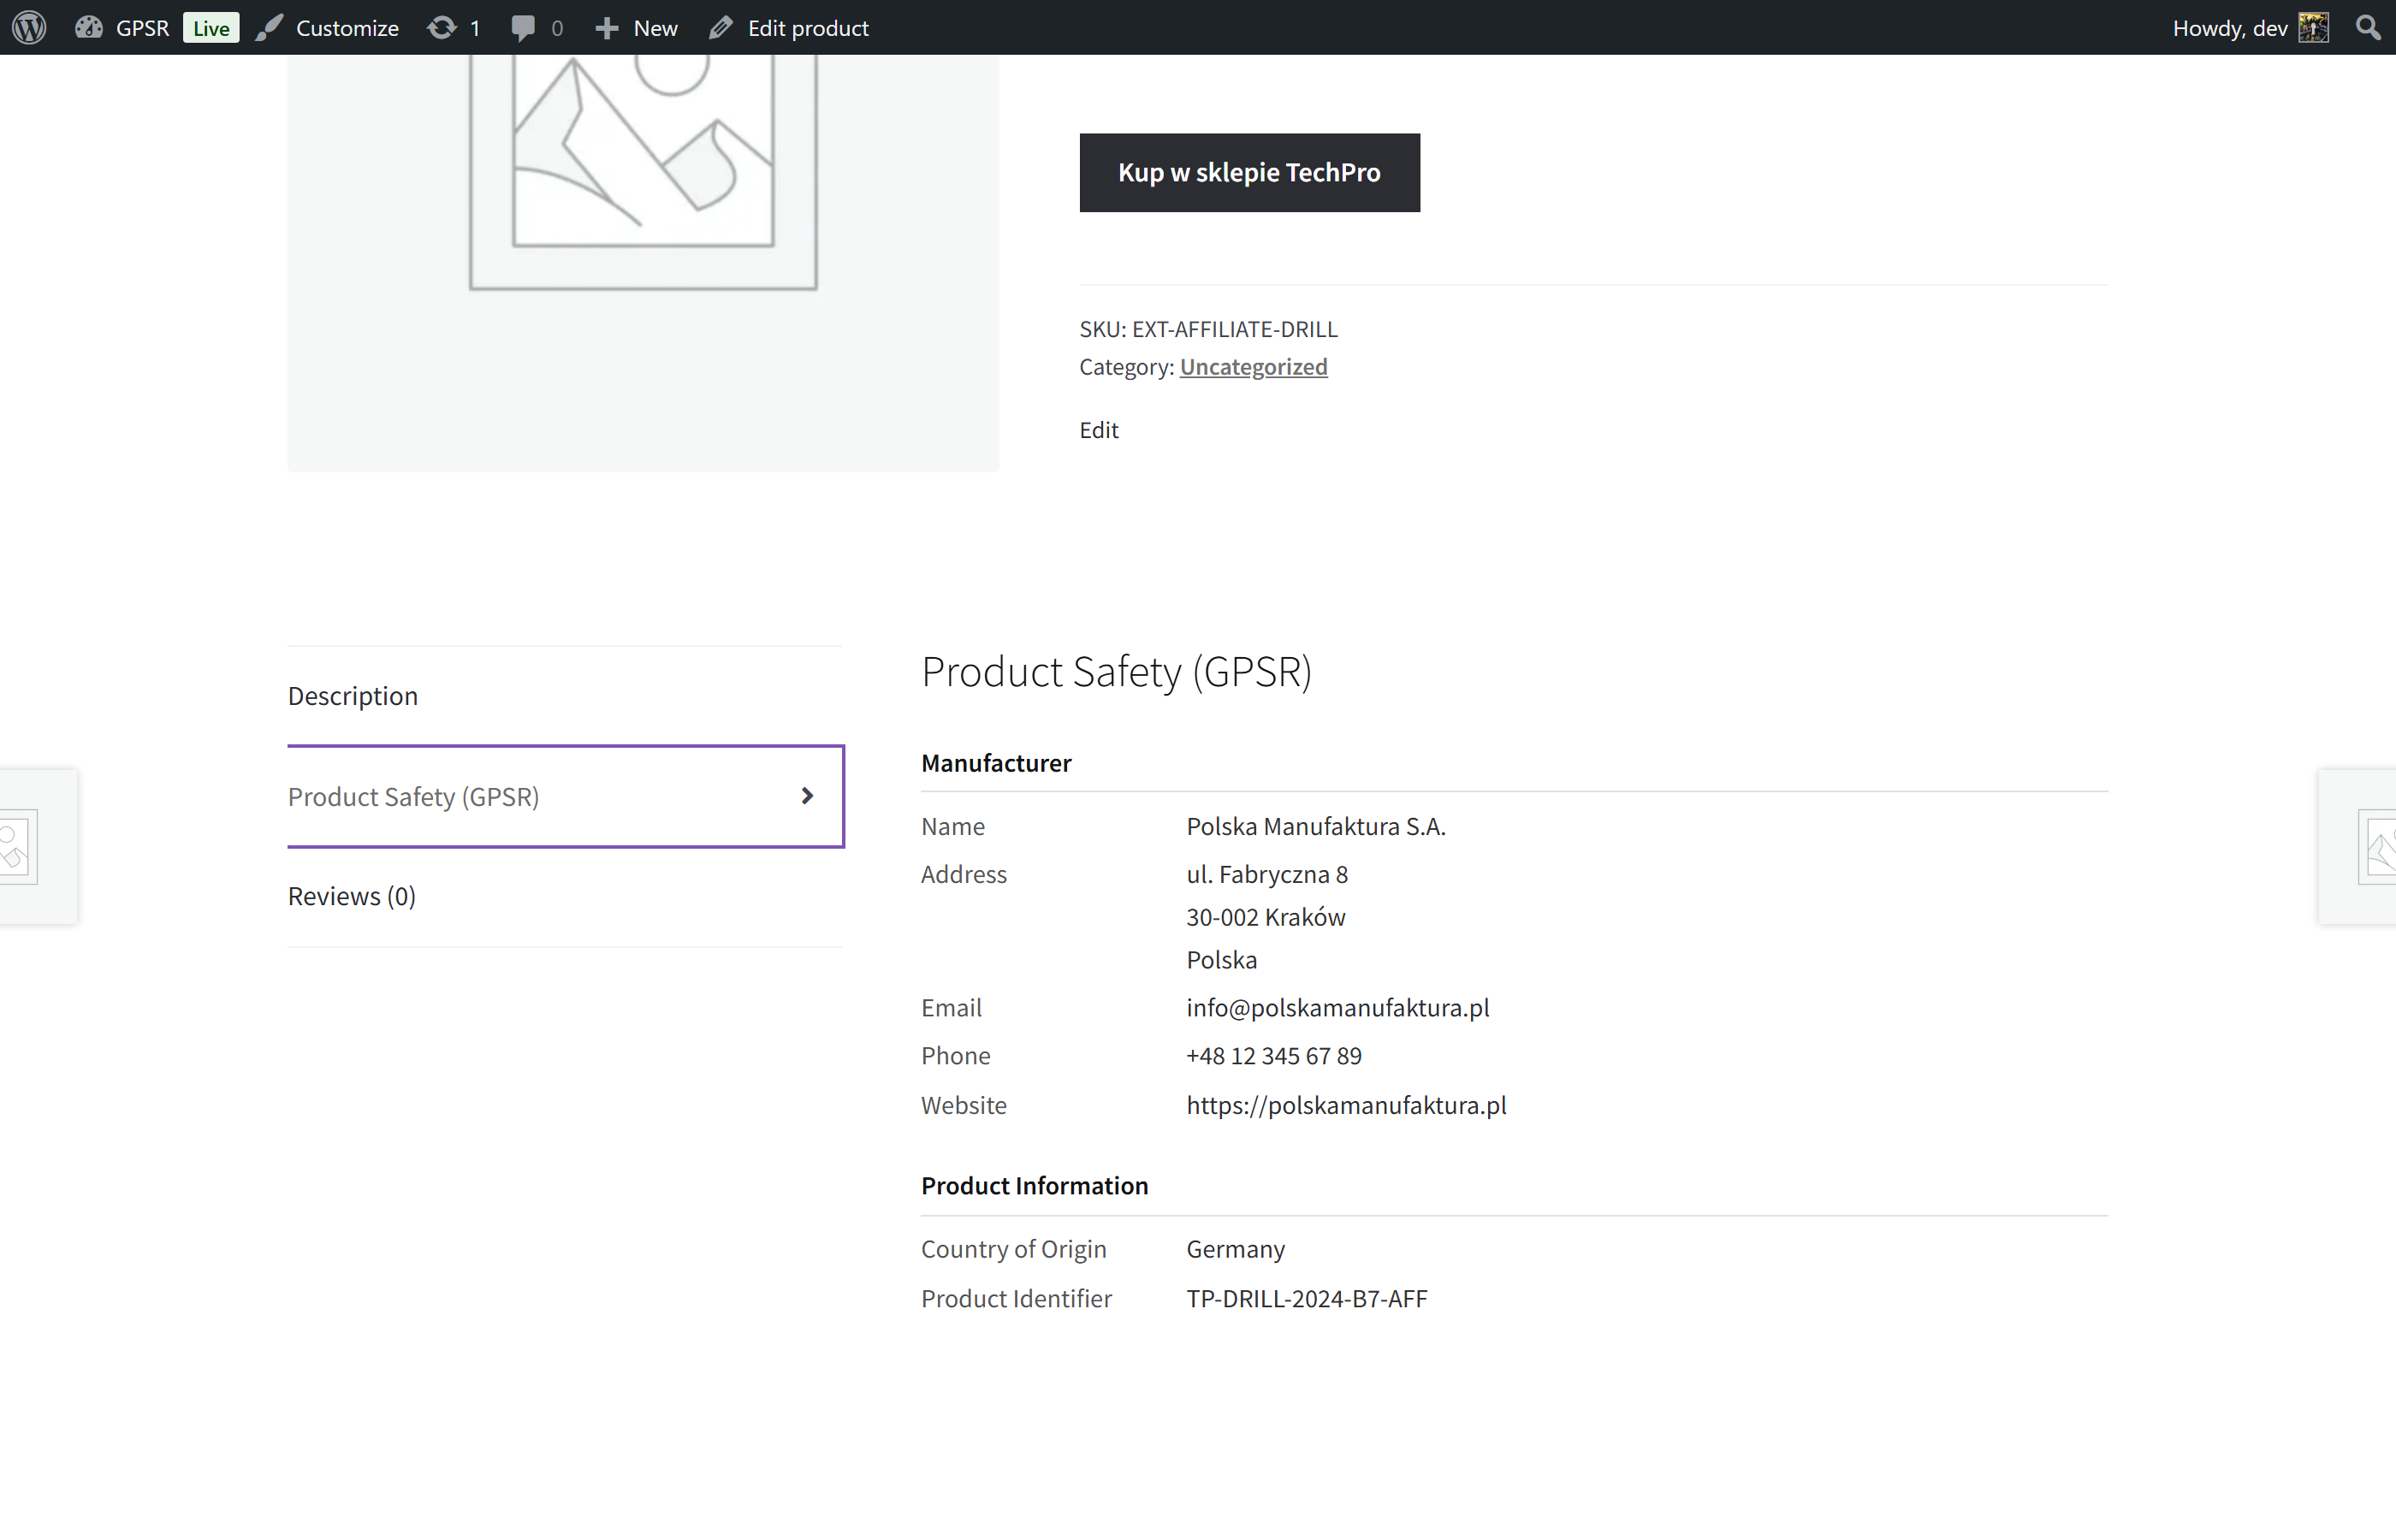Select the Edit product pencil icon
Image resolution: width=2396 pixels, height=1540 pixels.
point(721,27)
